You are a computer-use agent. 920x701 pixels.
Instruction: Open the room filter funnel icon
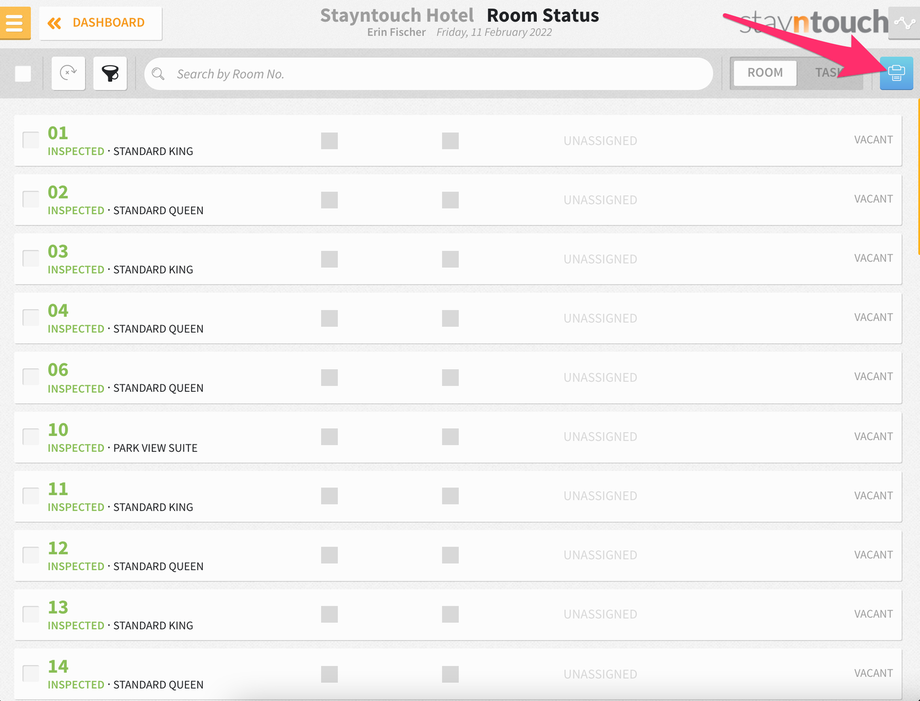tap(110, 73)
